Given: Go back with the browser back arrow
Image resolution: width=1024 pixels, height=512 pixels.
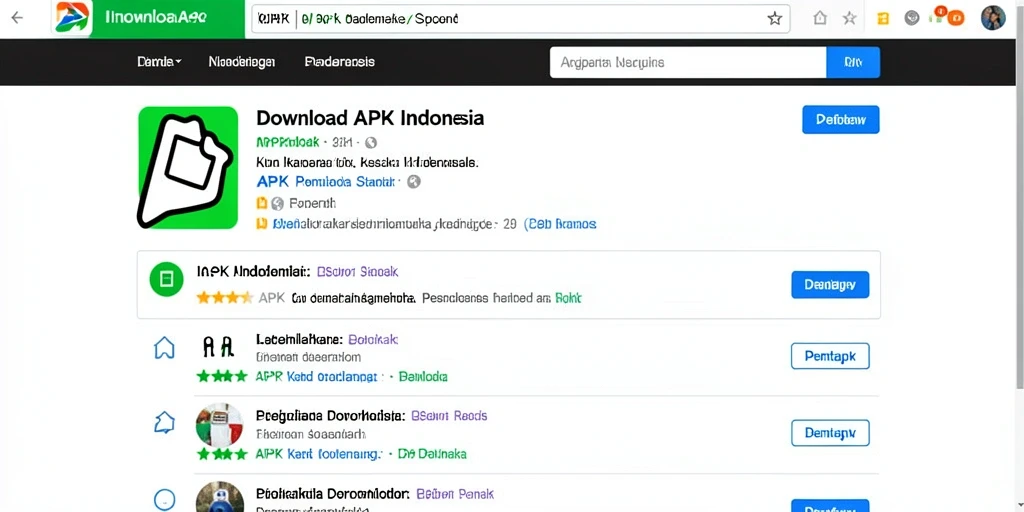Looking at the screenshot, I should point(17,18).
